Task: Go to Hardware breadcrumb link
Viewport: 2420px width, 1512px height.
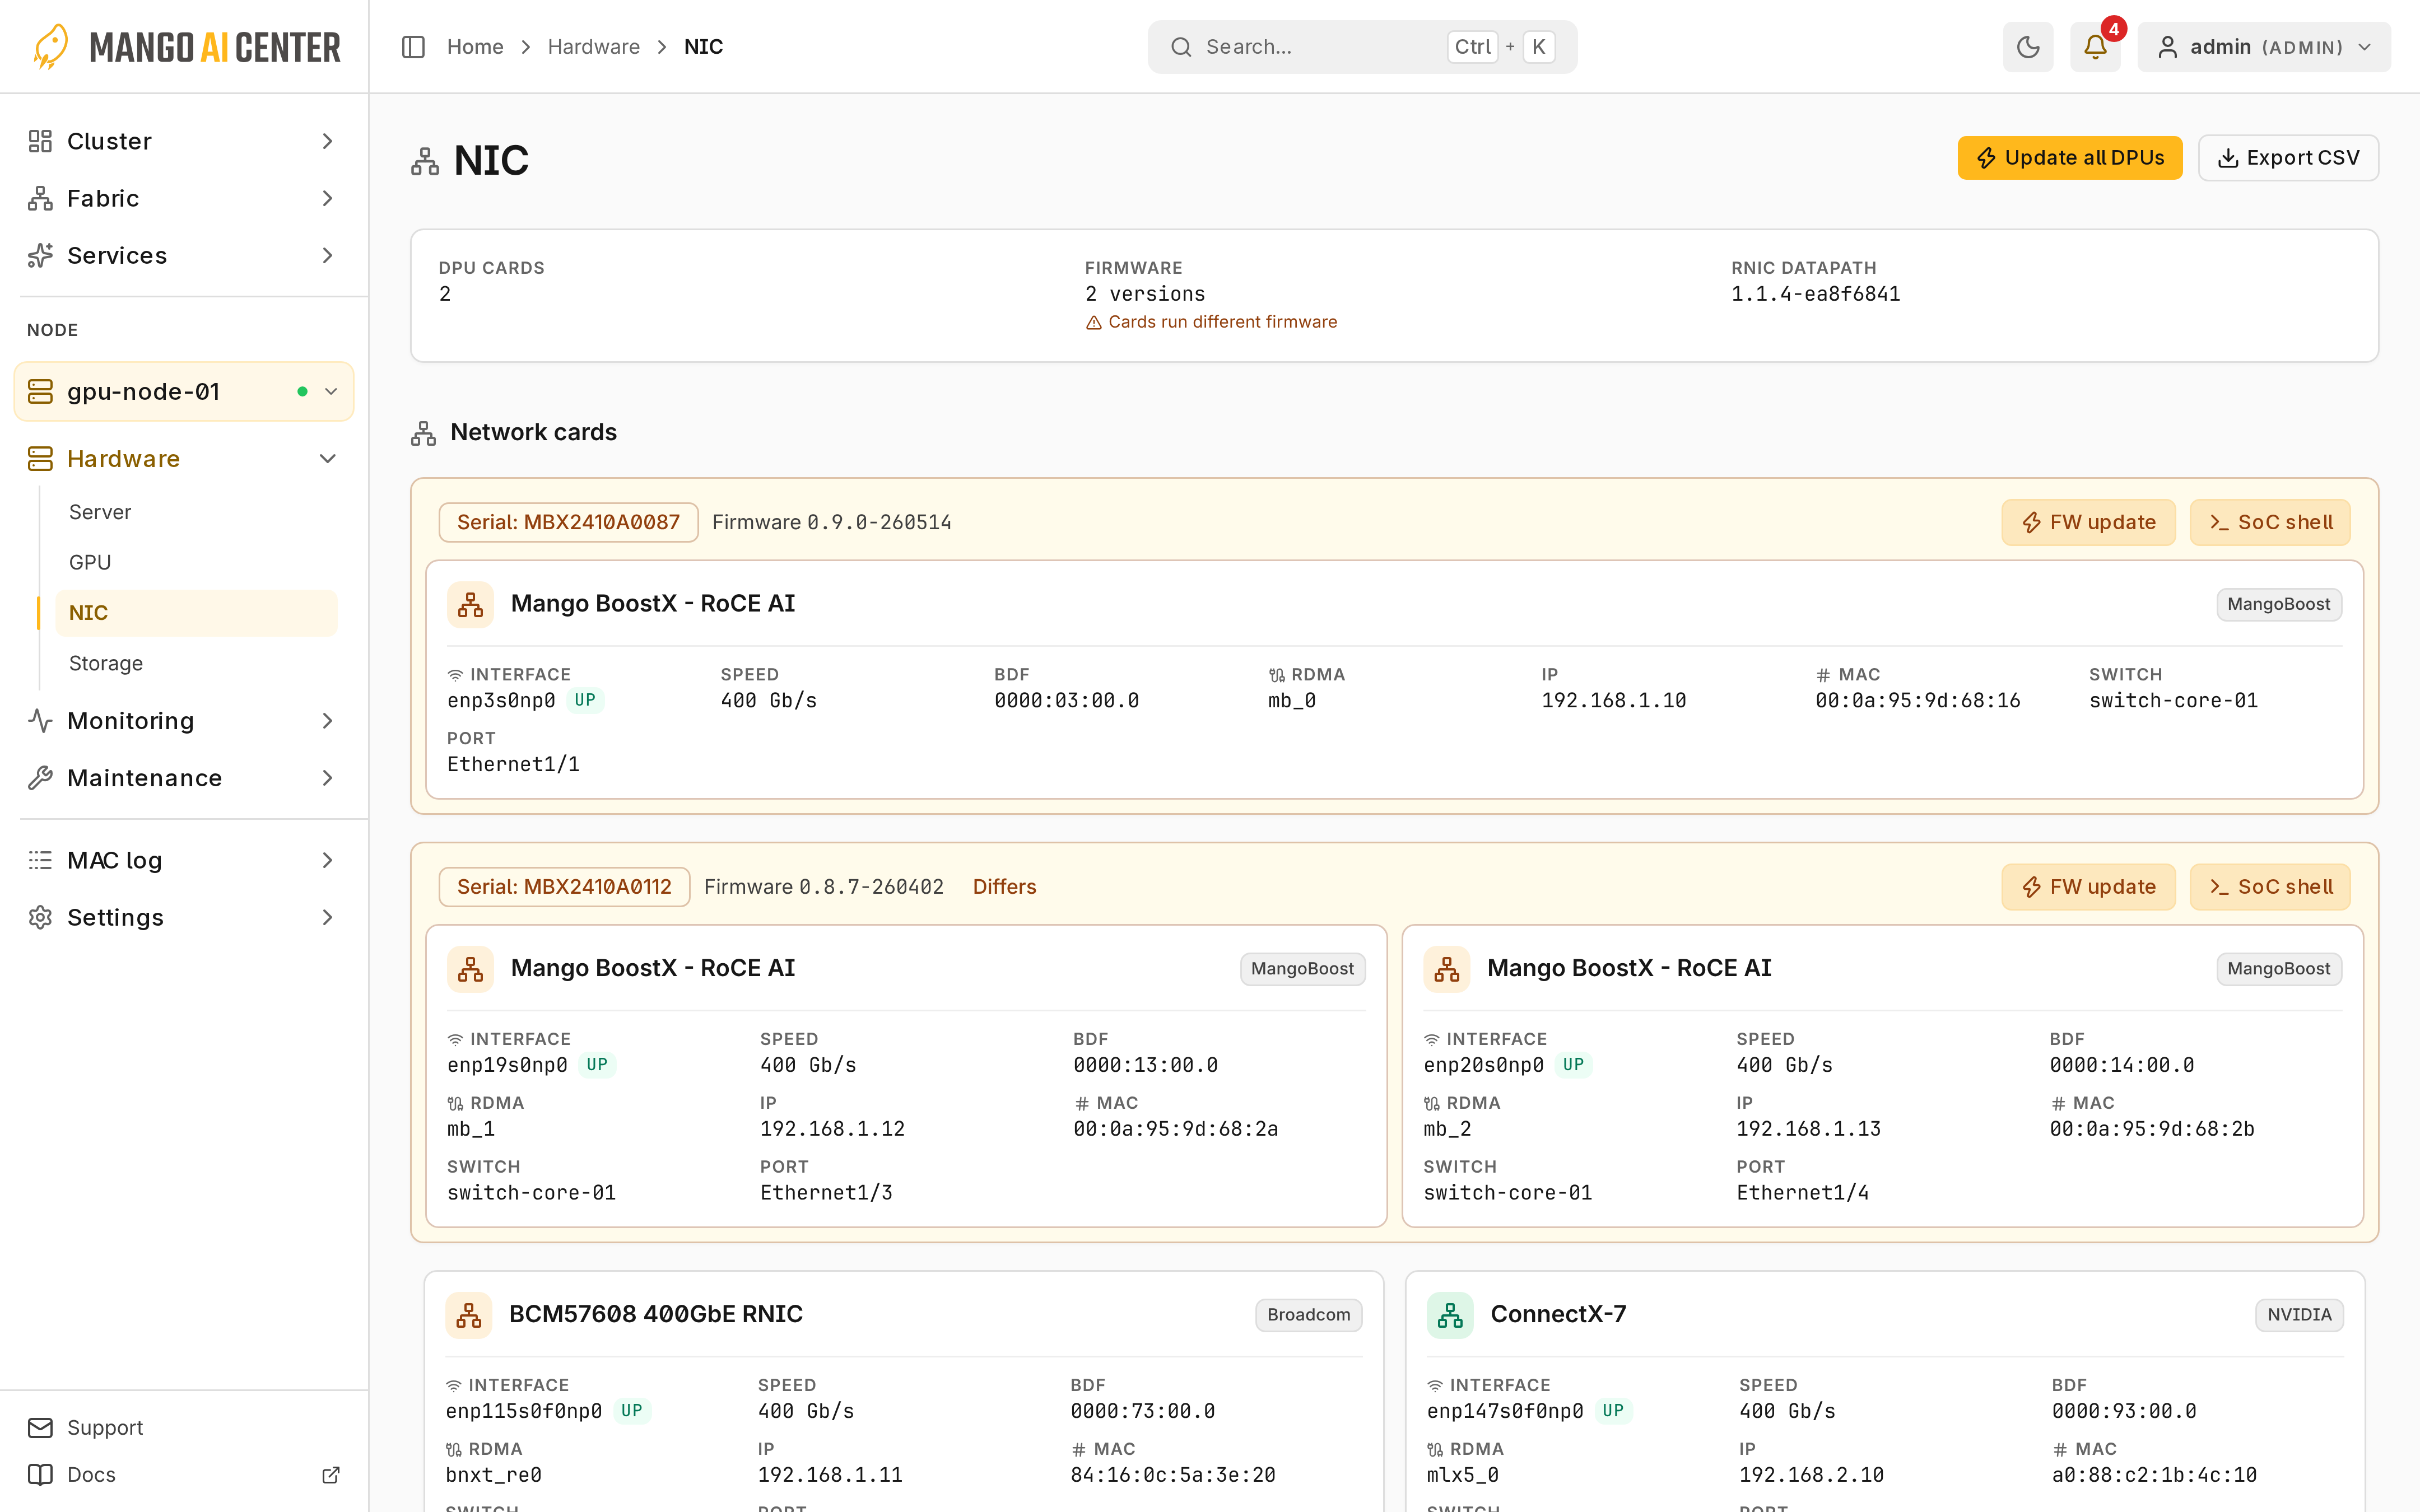Action: [x=594, y=47]
